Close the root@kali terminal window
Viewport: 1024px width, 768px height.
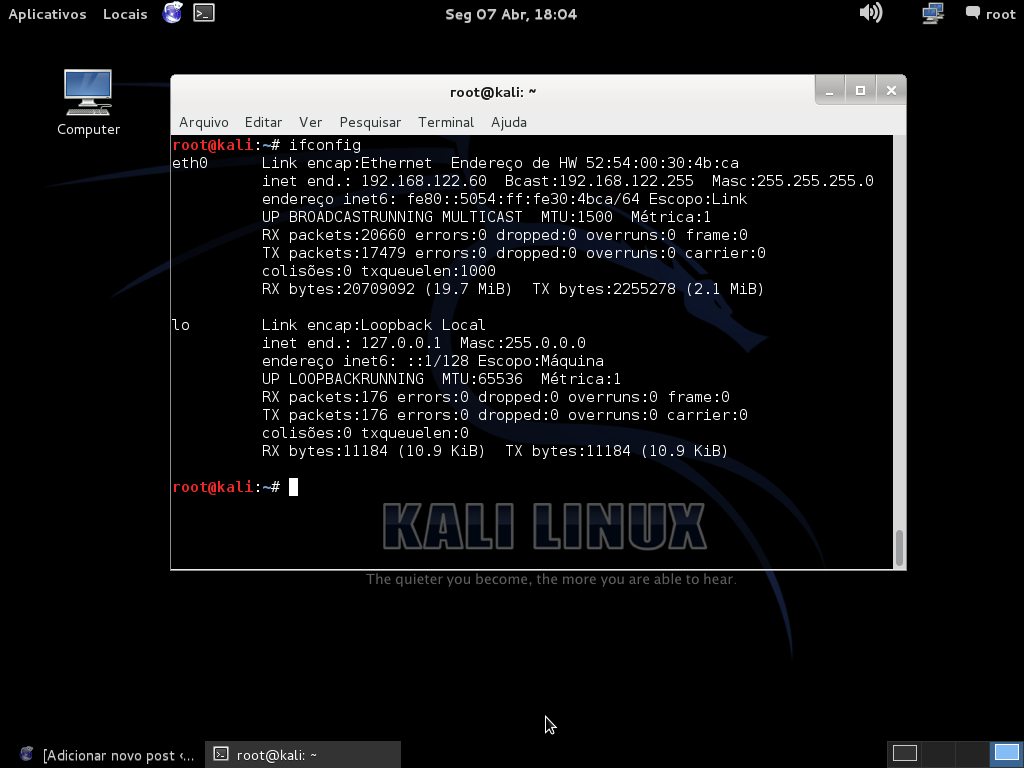891,91
